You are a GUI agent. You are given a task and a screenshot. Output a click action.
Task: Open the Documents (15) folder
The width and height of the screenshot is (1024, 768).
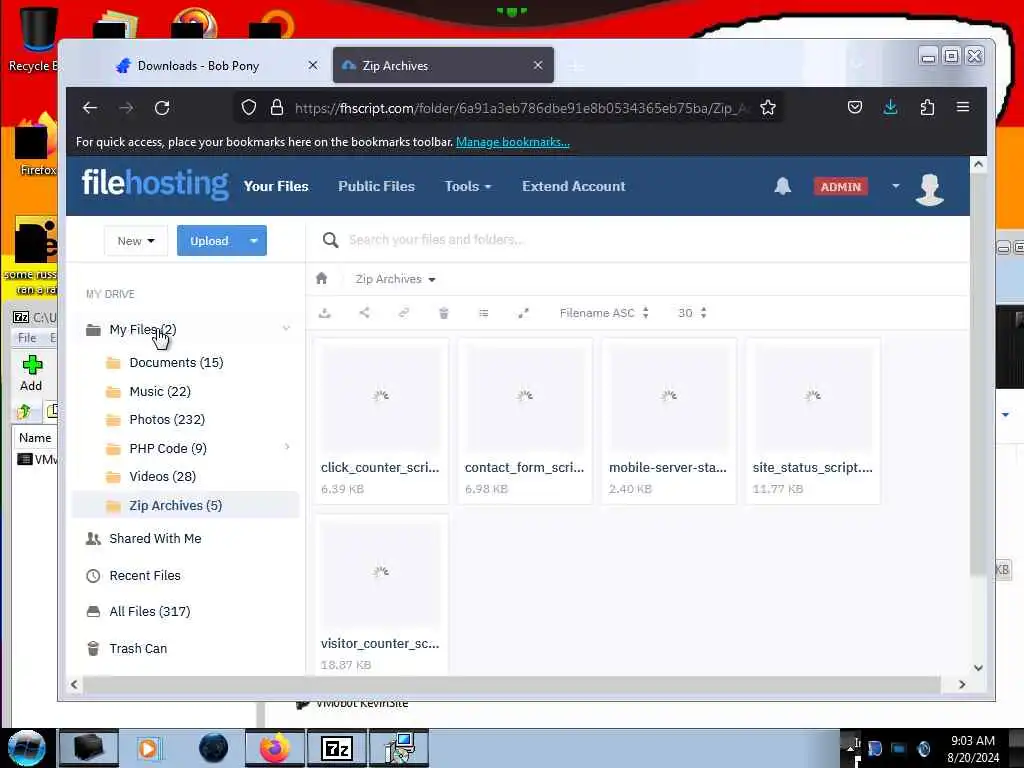pyautogui.click(x=176, y=362)
